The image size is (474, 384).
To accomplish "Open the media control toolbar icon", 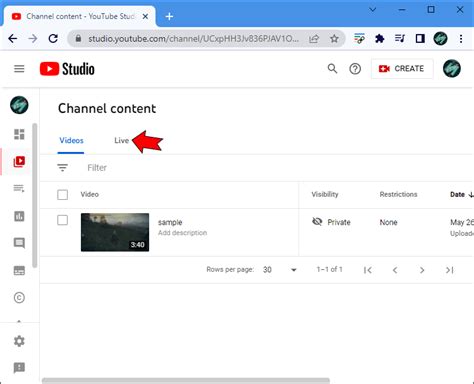I will 400,39.
